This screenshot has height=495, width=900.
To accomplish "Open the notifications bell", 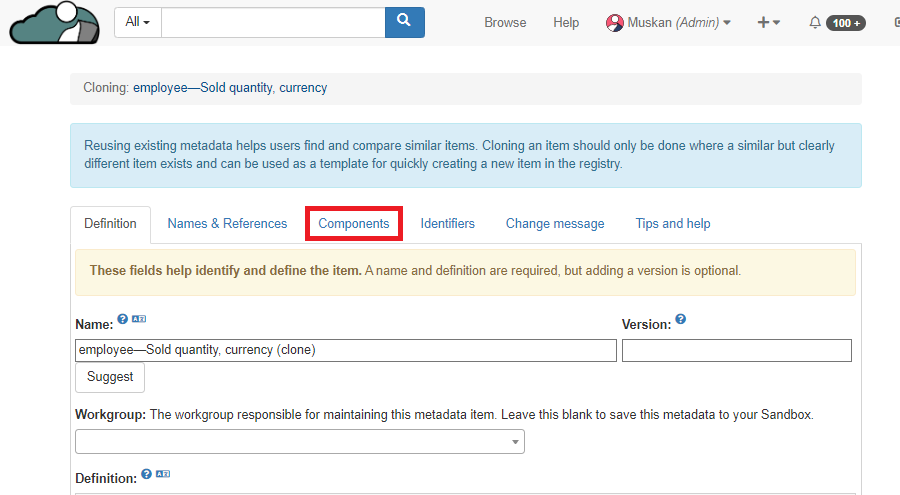I will point(815,23).
